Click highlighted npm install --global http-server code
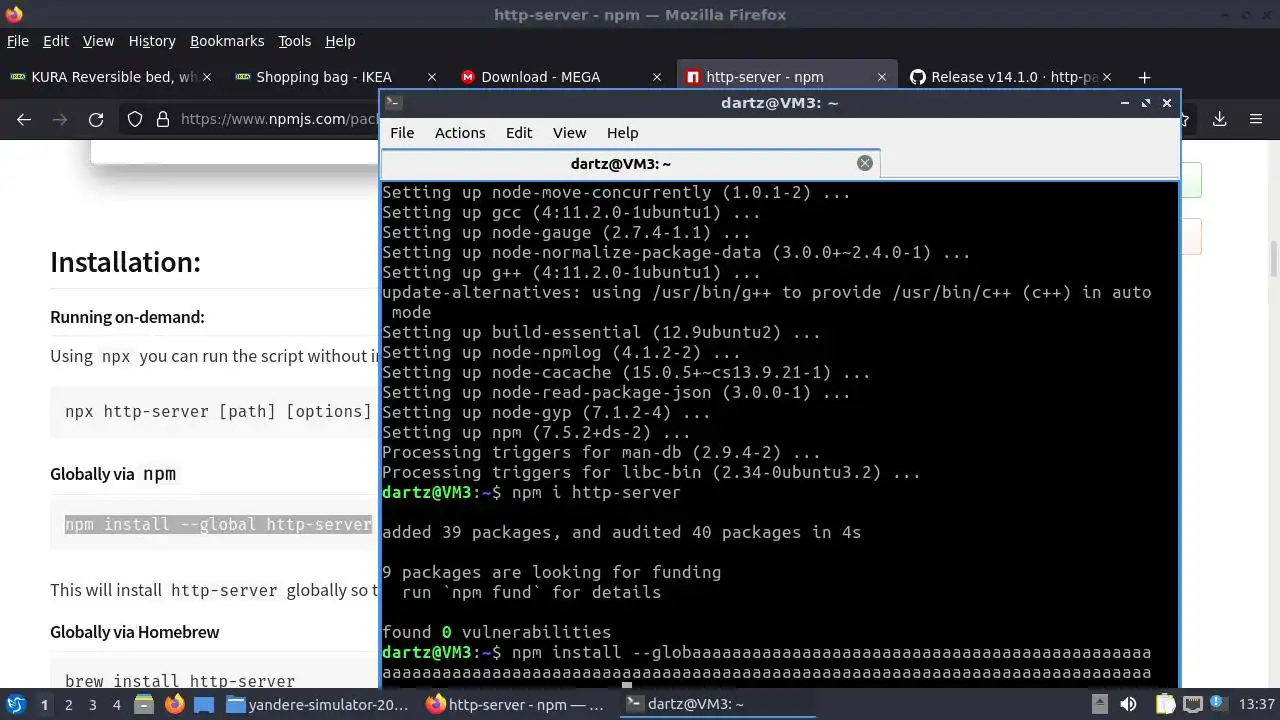This screenshot has height=720, width=1280. [218, 524]
